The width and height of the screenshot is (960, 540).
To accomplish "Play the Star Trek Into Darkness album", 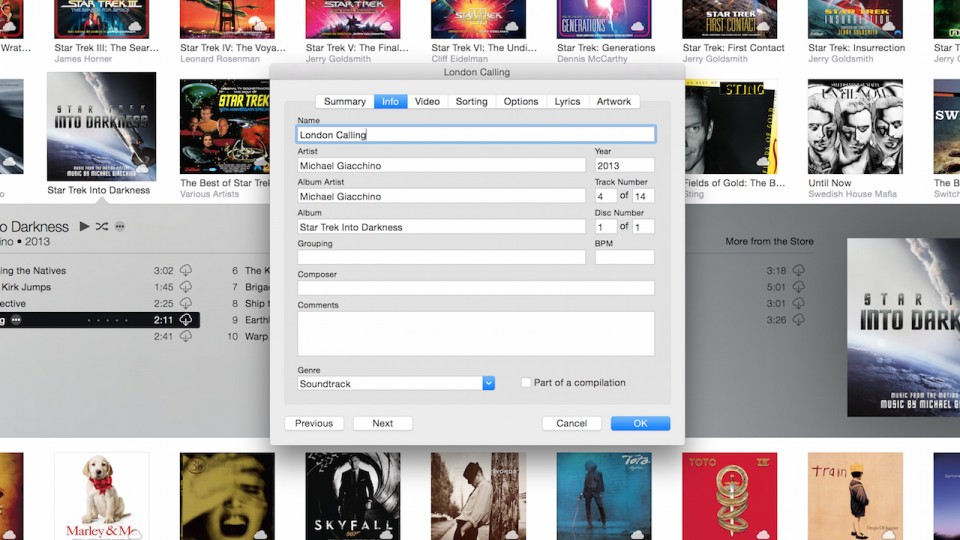I will pyautogui.click(x=84, y=227).
